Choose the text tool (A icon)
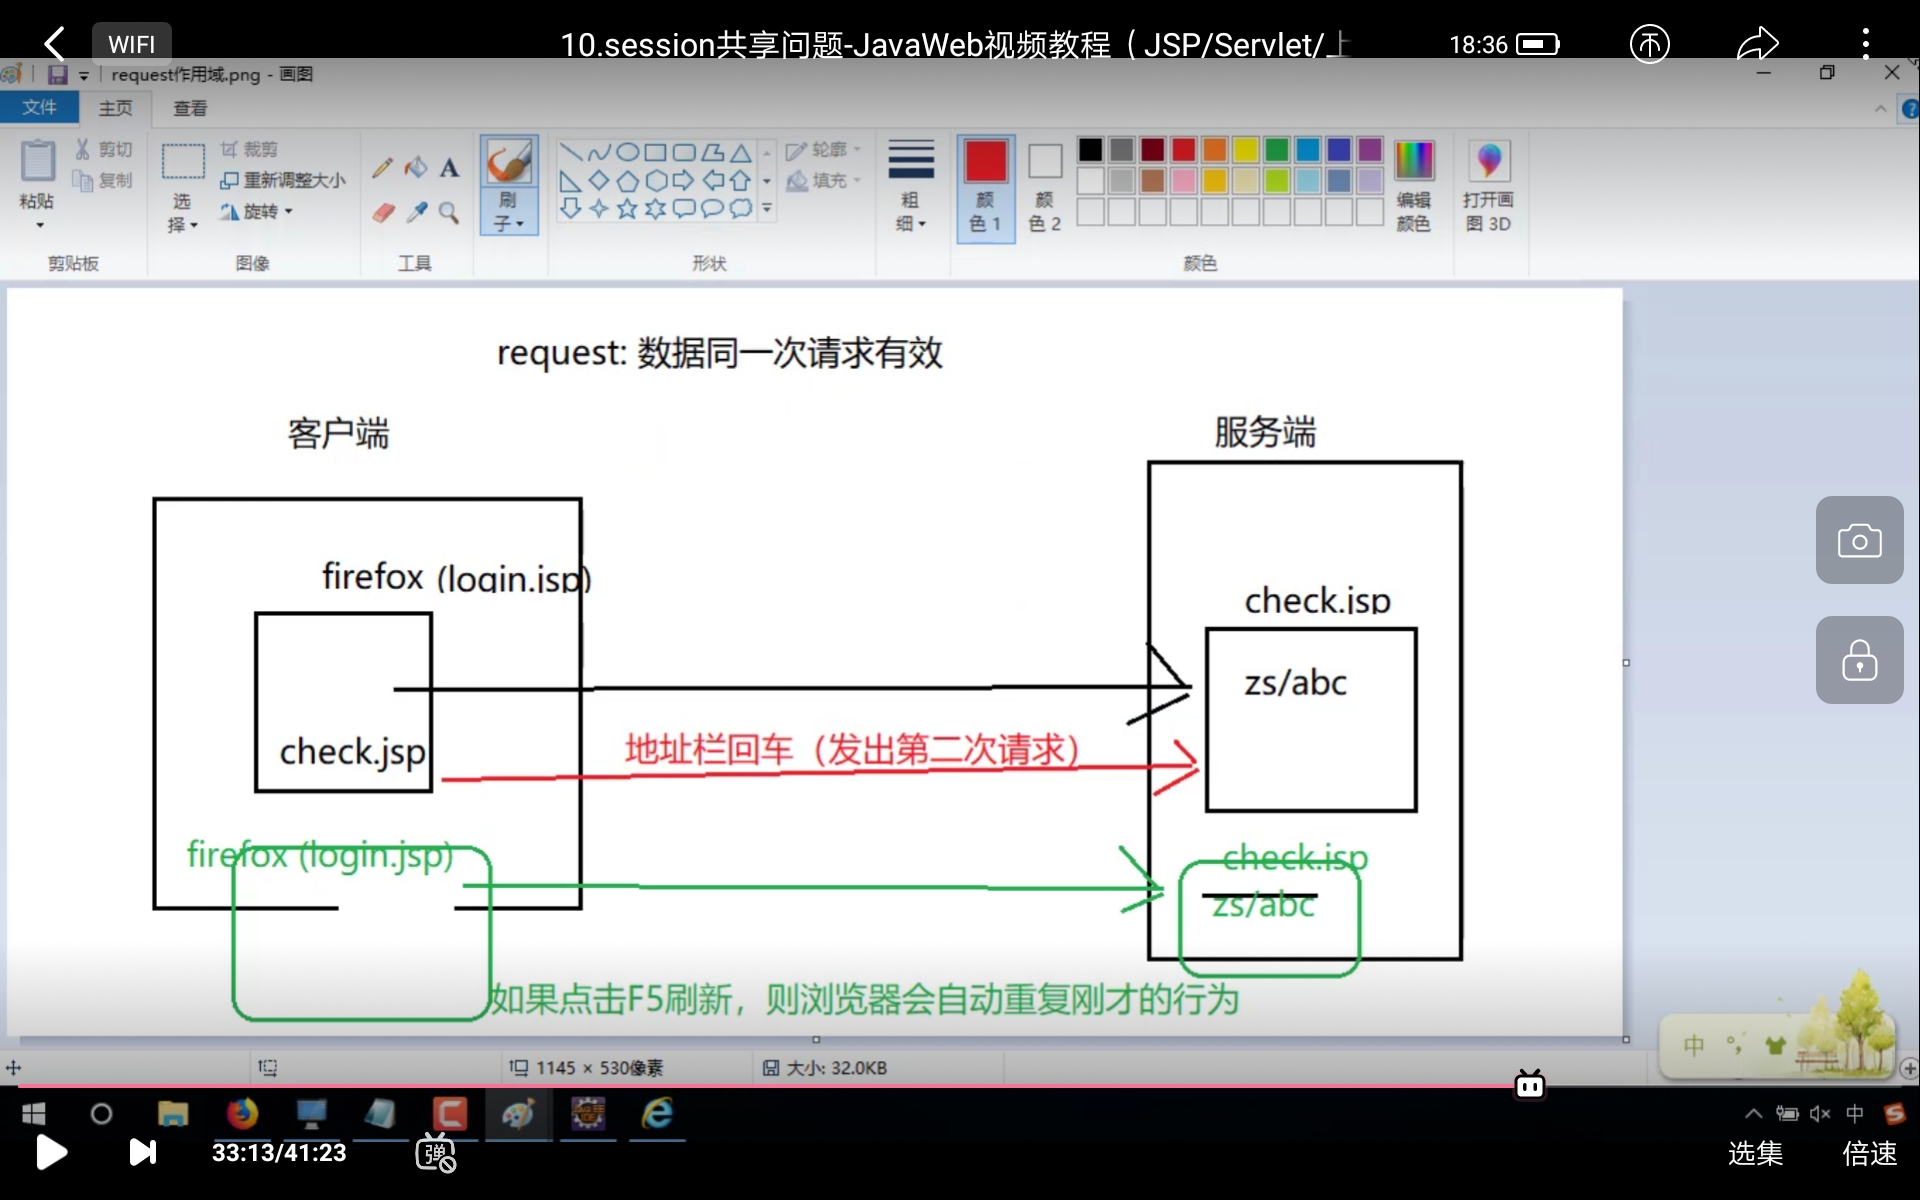Screen dimensions: 1920x1200 pos(450,168)
